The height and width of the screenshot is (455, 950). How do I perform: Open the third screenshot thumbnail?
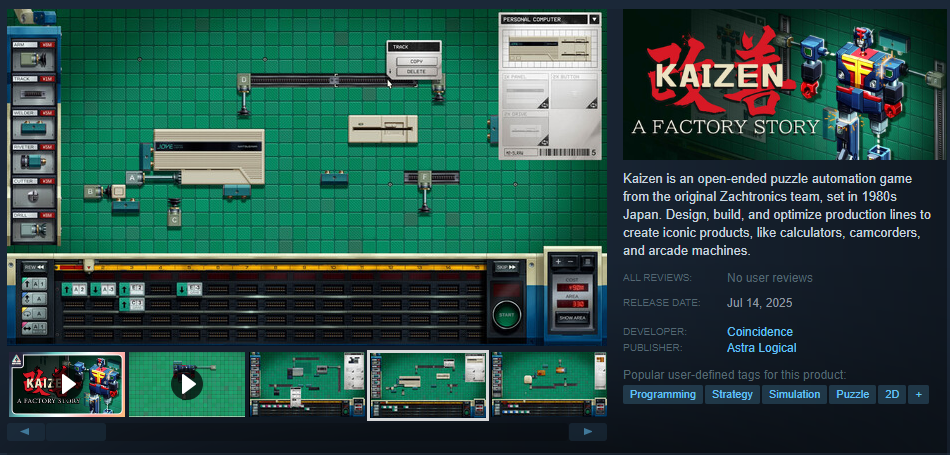pos(307,385)
